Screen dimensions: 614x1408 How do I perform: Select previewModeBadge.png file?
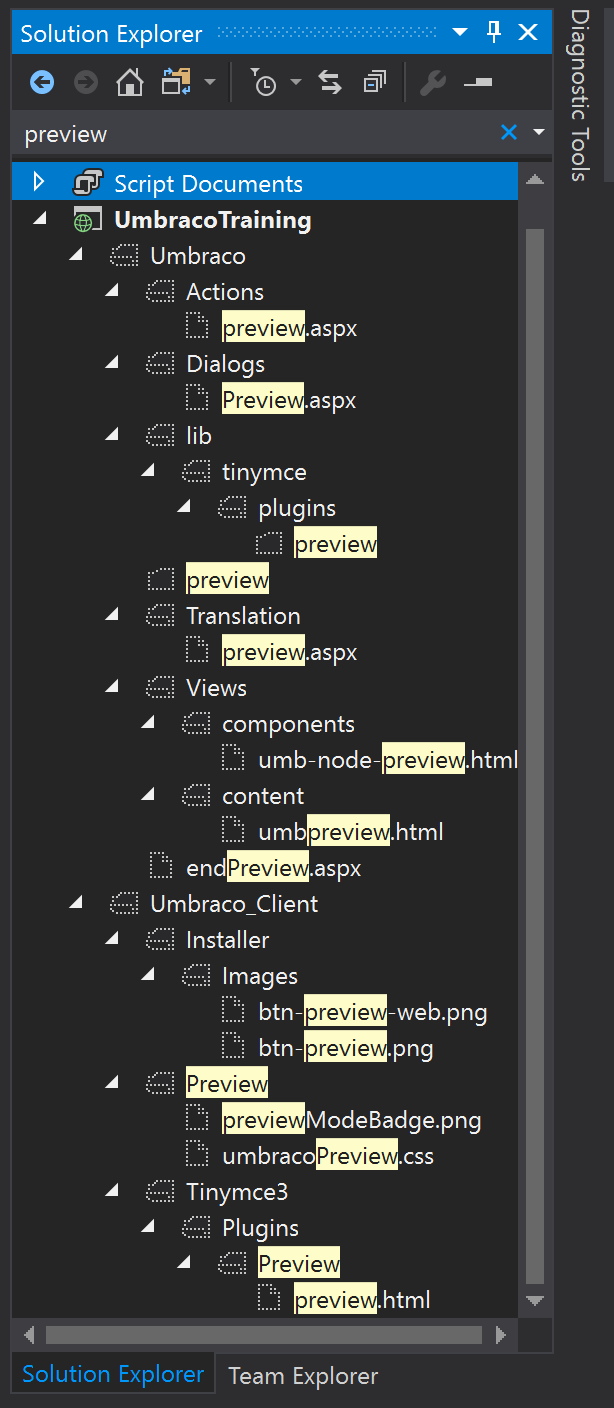click(x=352, y=1120)
